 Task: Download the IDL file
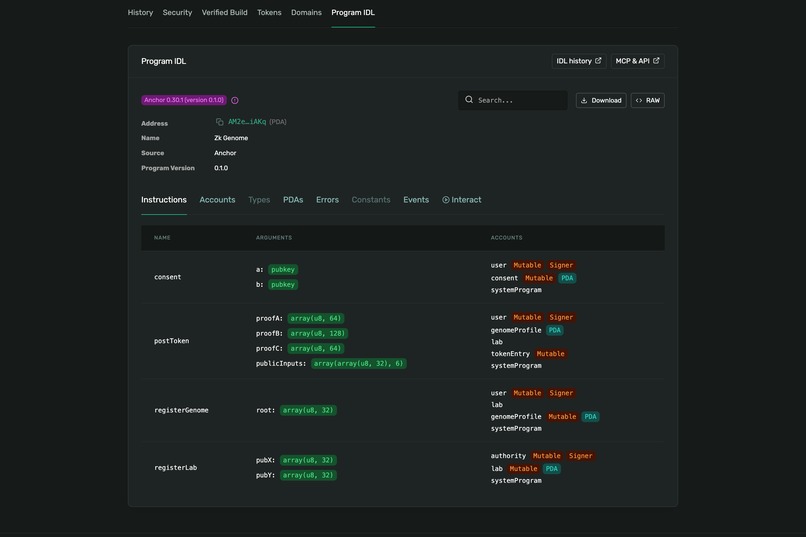click(x=601, y=100)
